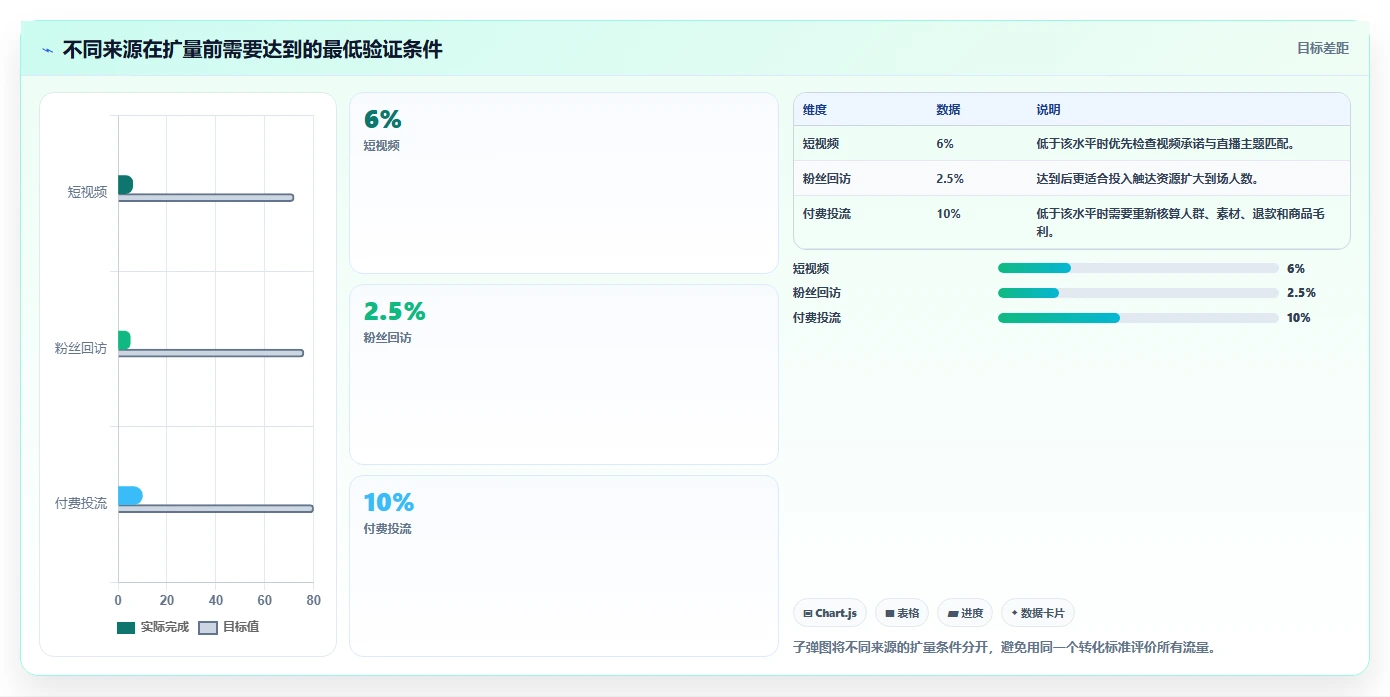Click the 粉丝回访 progress bar
This screenshot has width=1390, height=697.
1138,293
